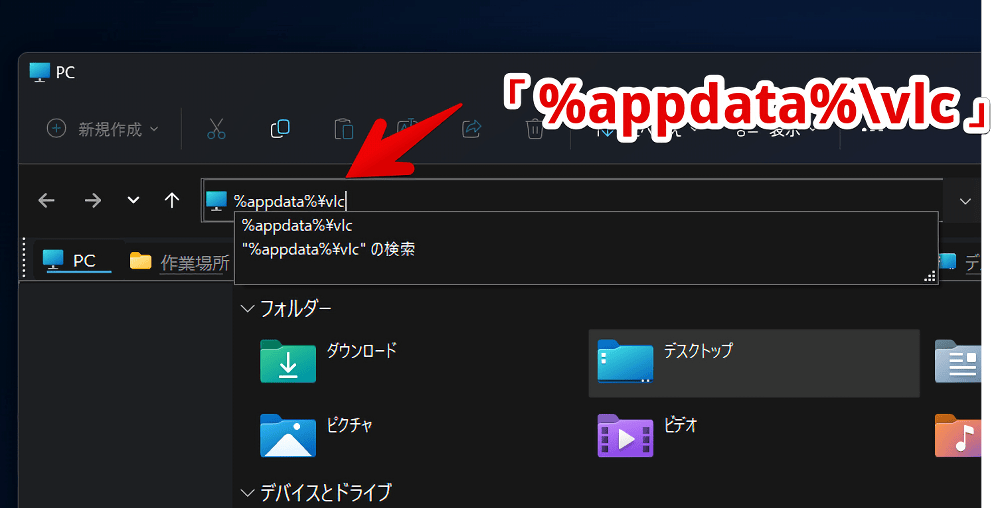Click the Cut scissors icon
This screenshot has width=1000, height=508.
click(216, 129)
